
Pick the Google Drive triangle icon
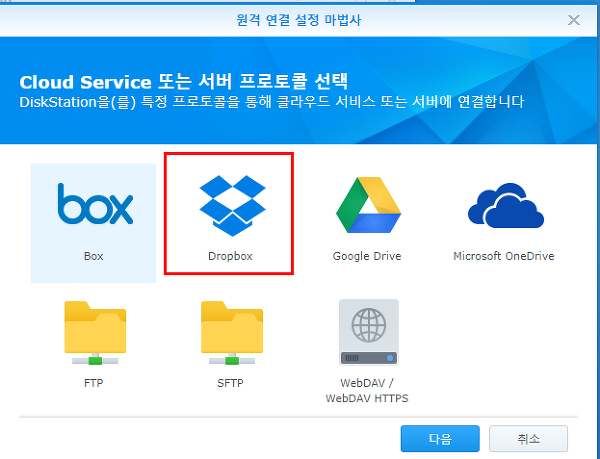pyautogui.click(x=368, y=205)
